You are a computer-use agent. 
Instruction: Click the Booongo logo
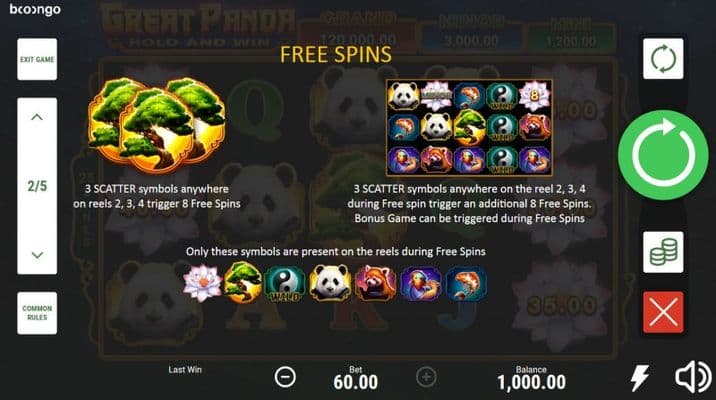[35, 10]
